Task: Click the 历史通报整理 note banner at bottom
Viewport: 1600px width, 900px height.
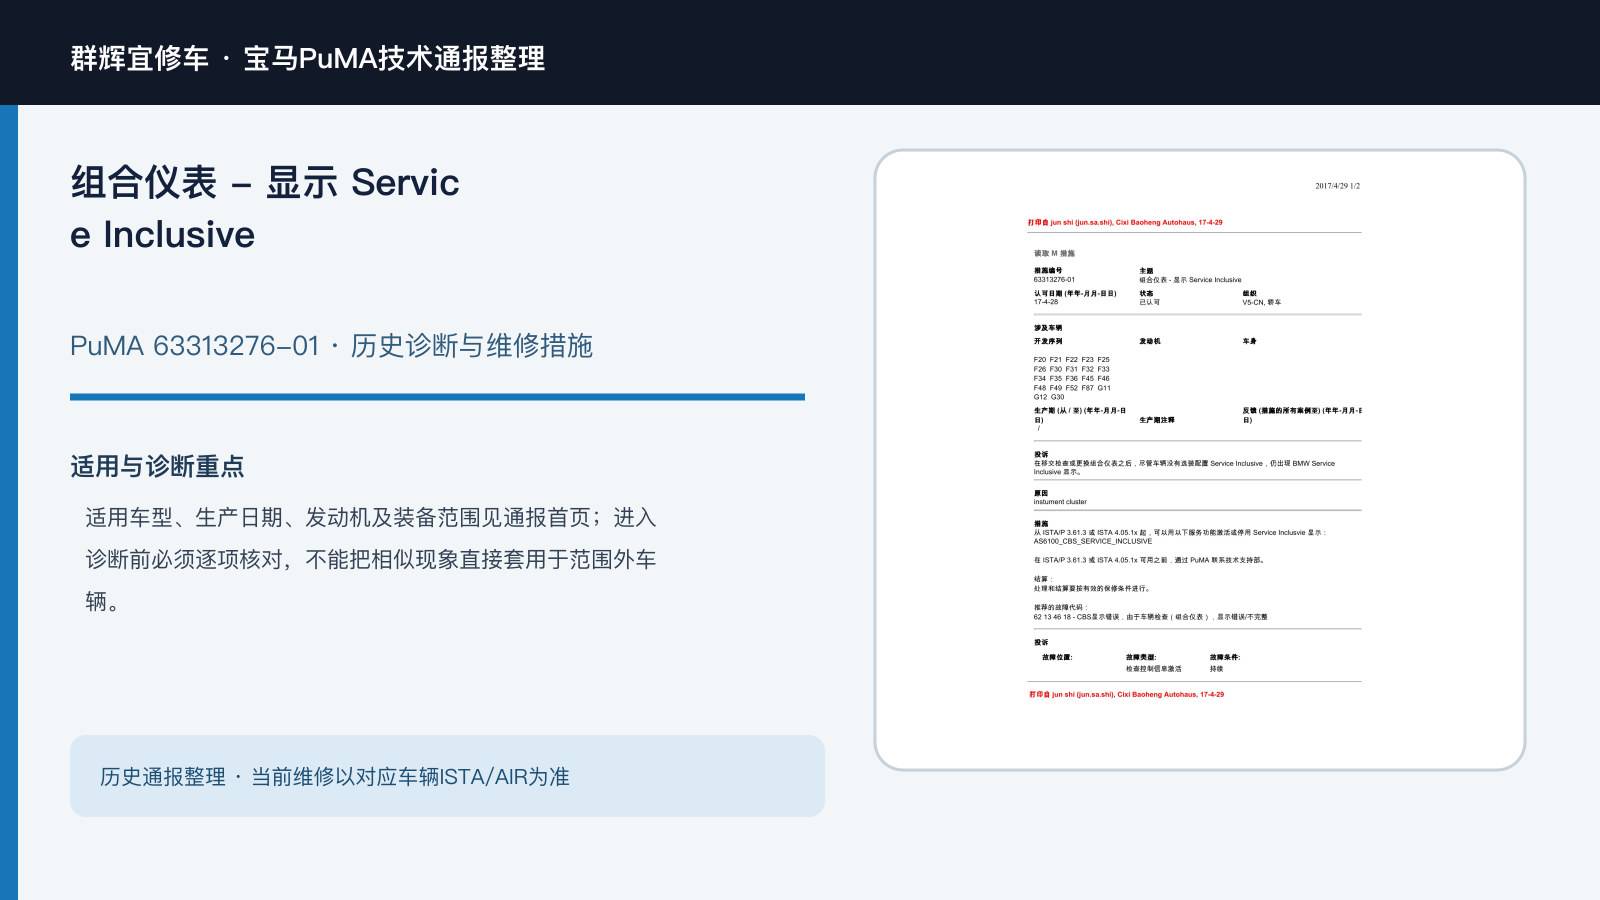Action: click(447, 776)
